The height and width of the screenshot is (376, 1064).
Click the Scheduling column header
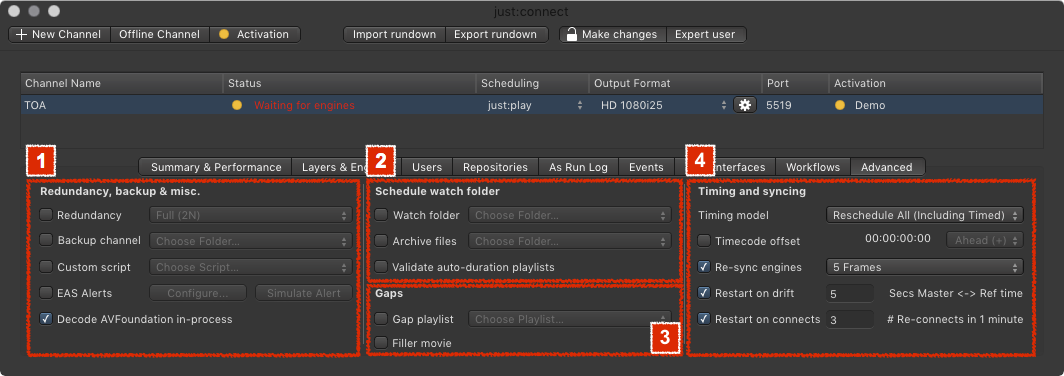(x=533, y=83)
